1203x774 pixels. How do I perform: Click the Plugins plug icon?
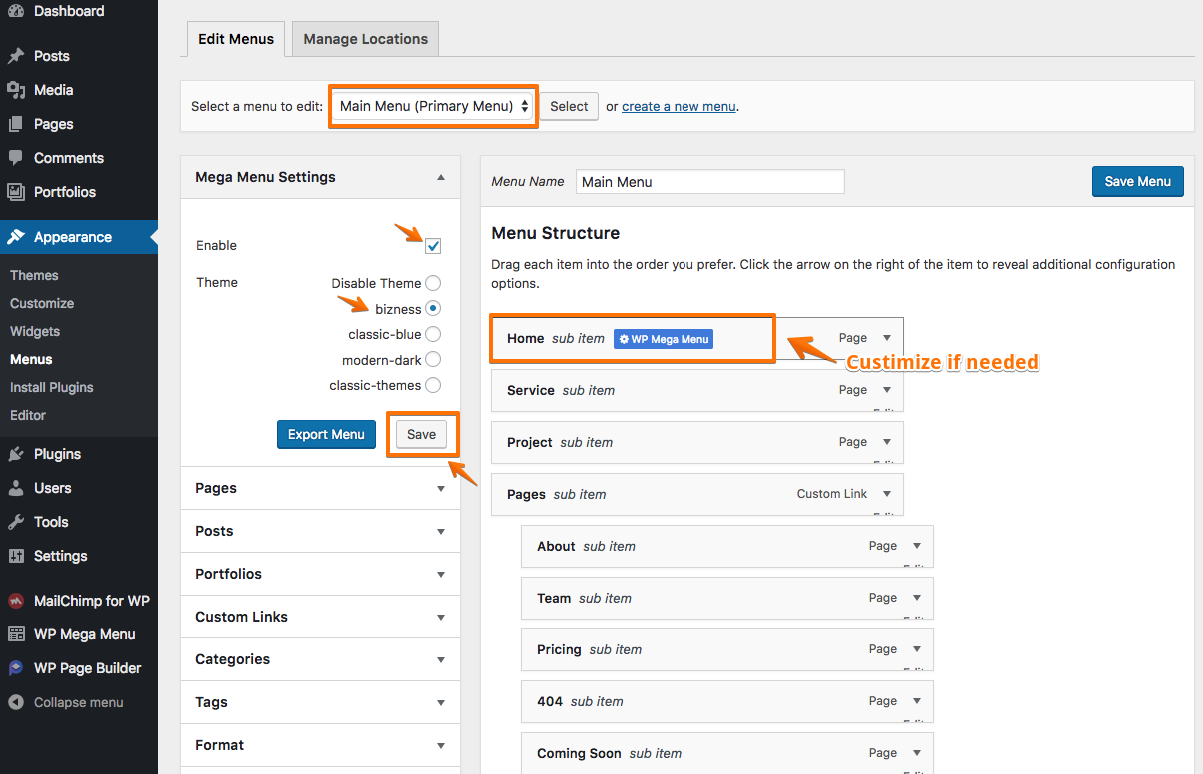(16, 454)
